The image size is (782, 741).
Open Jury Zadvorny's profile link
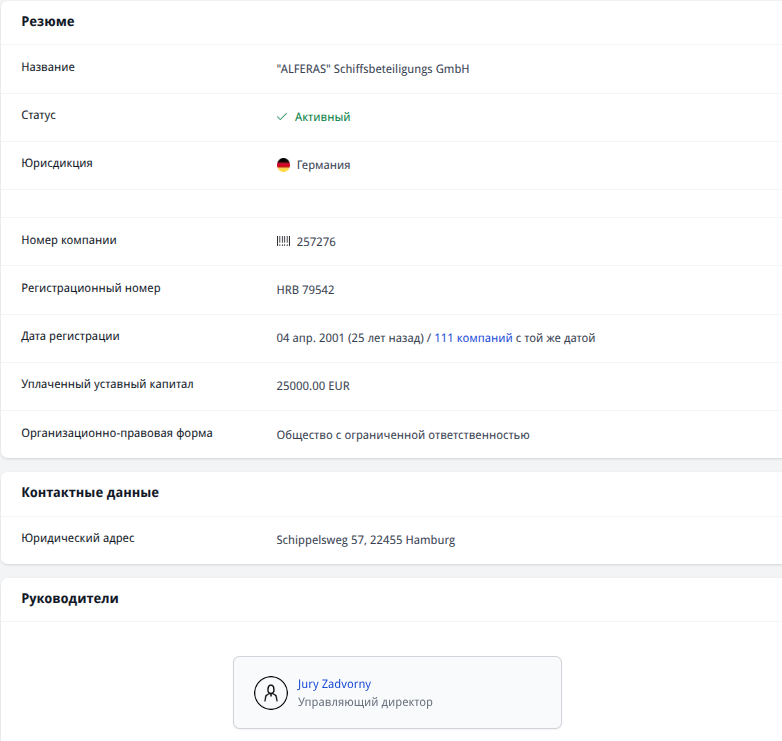point(334,684)
